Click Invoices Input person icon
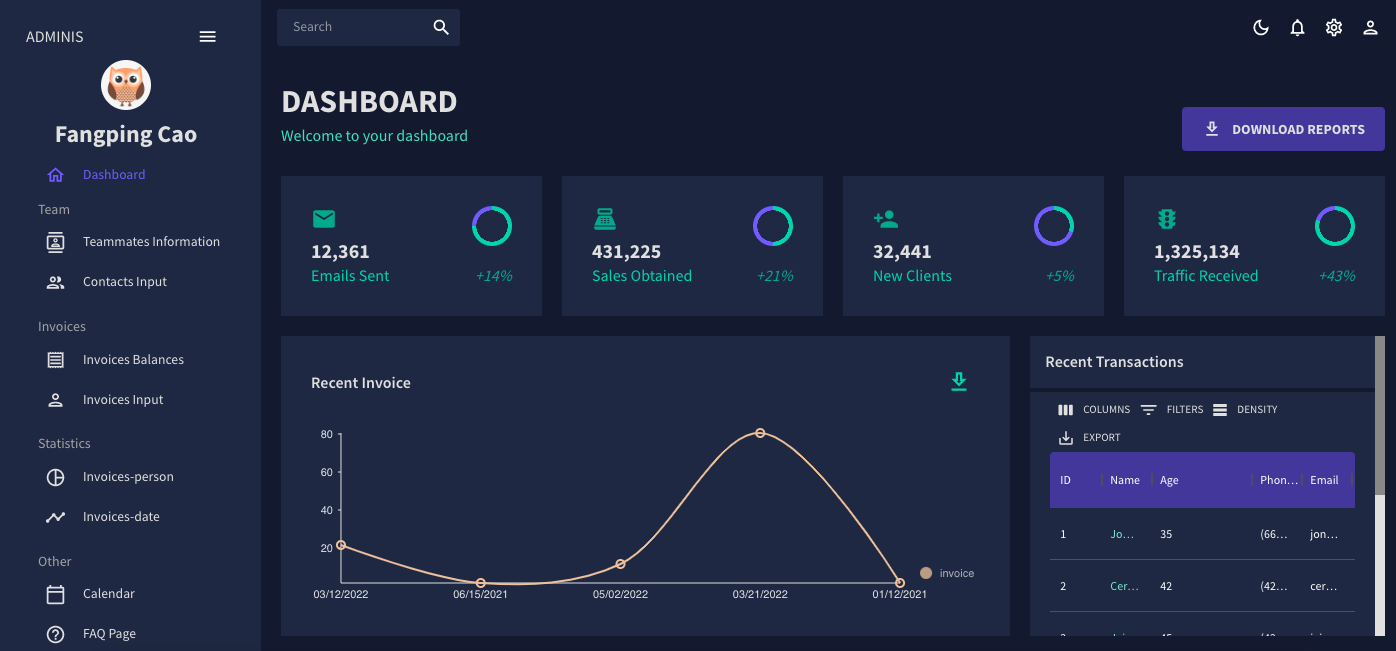The image size is (1396, 651). [56, 400]
